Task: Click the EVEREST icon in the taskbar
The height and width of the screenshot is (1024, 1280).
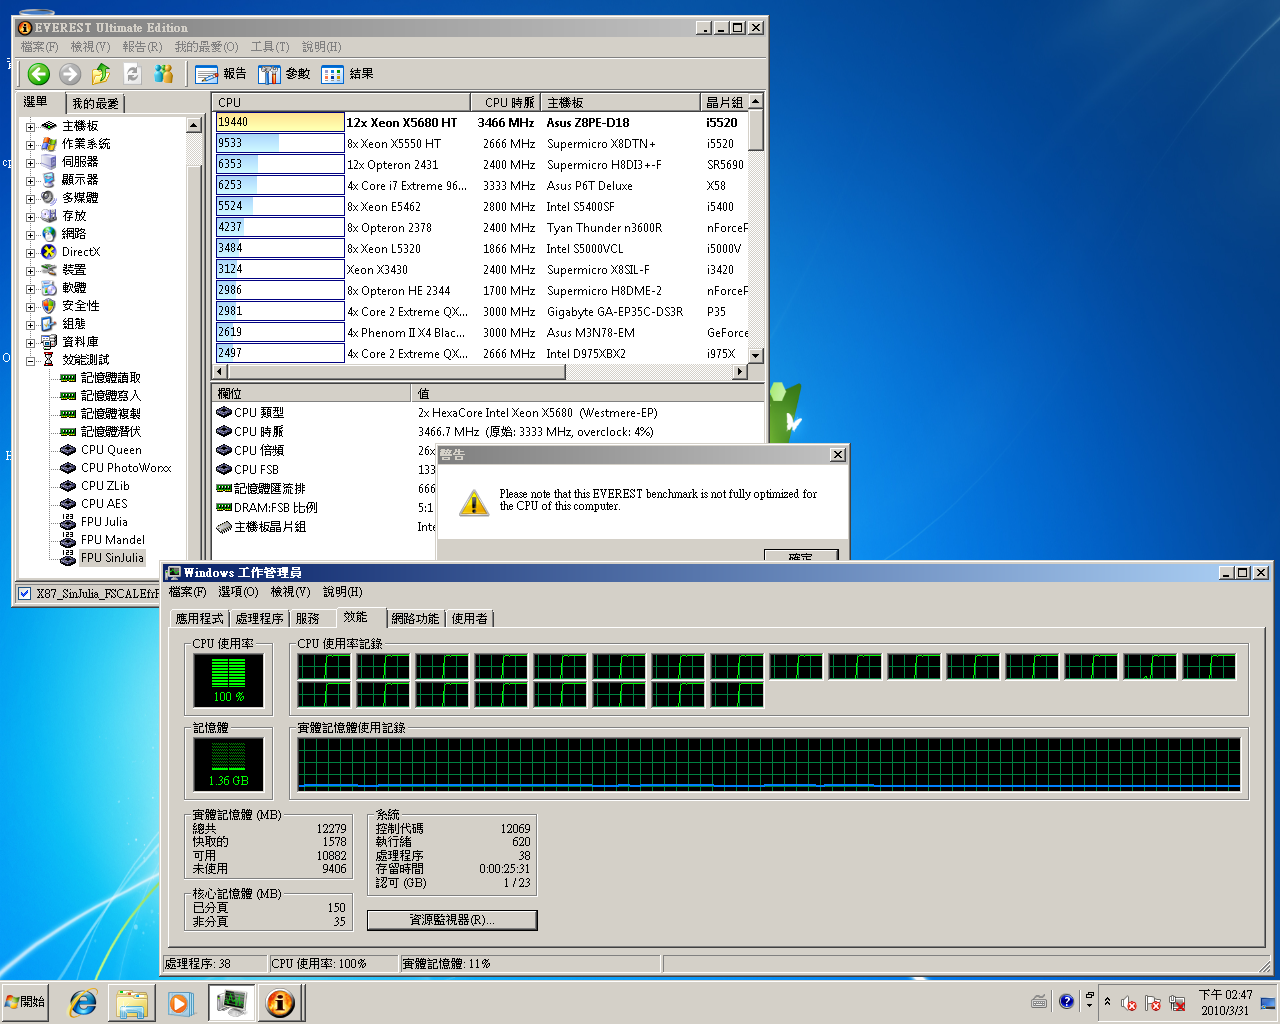Action: [281, 1002]
